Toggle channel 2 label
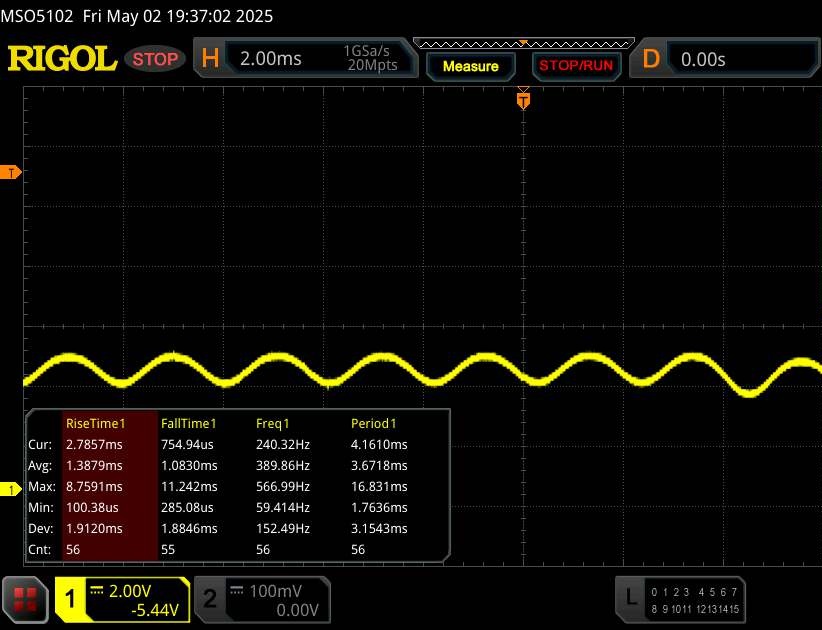 point(210,599)
